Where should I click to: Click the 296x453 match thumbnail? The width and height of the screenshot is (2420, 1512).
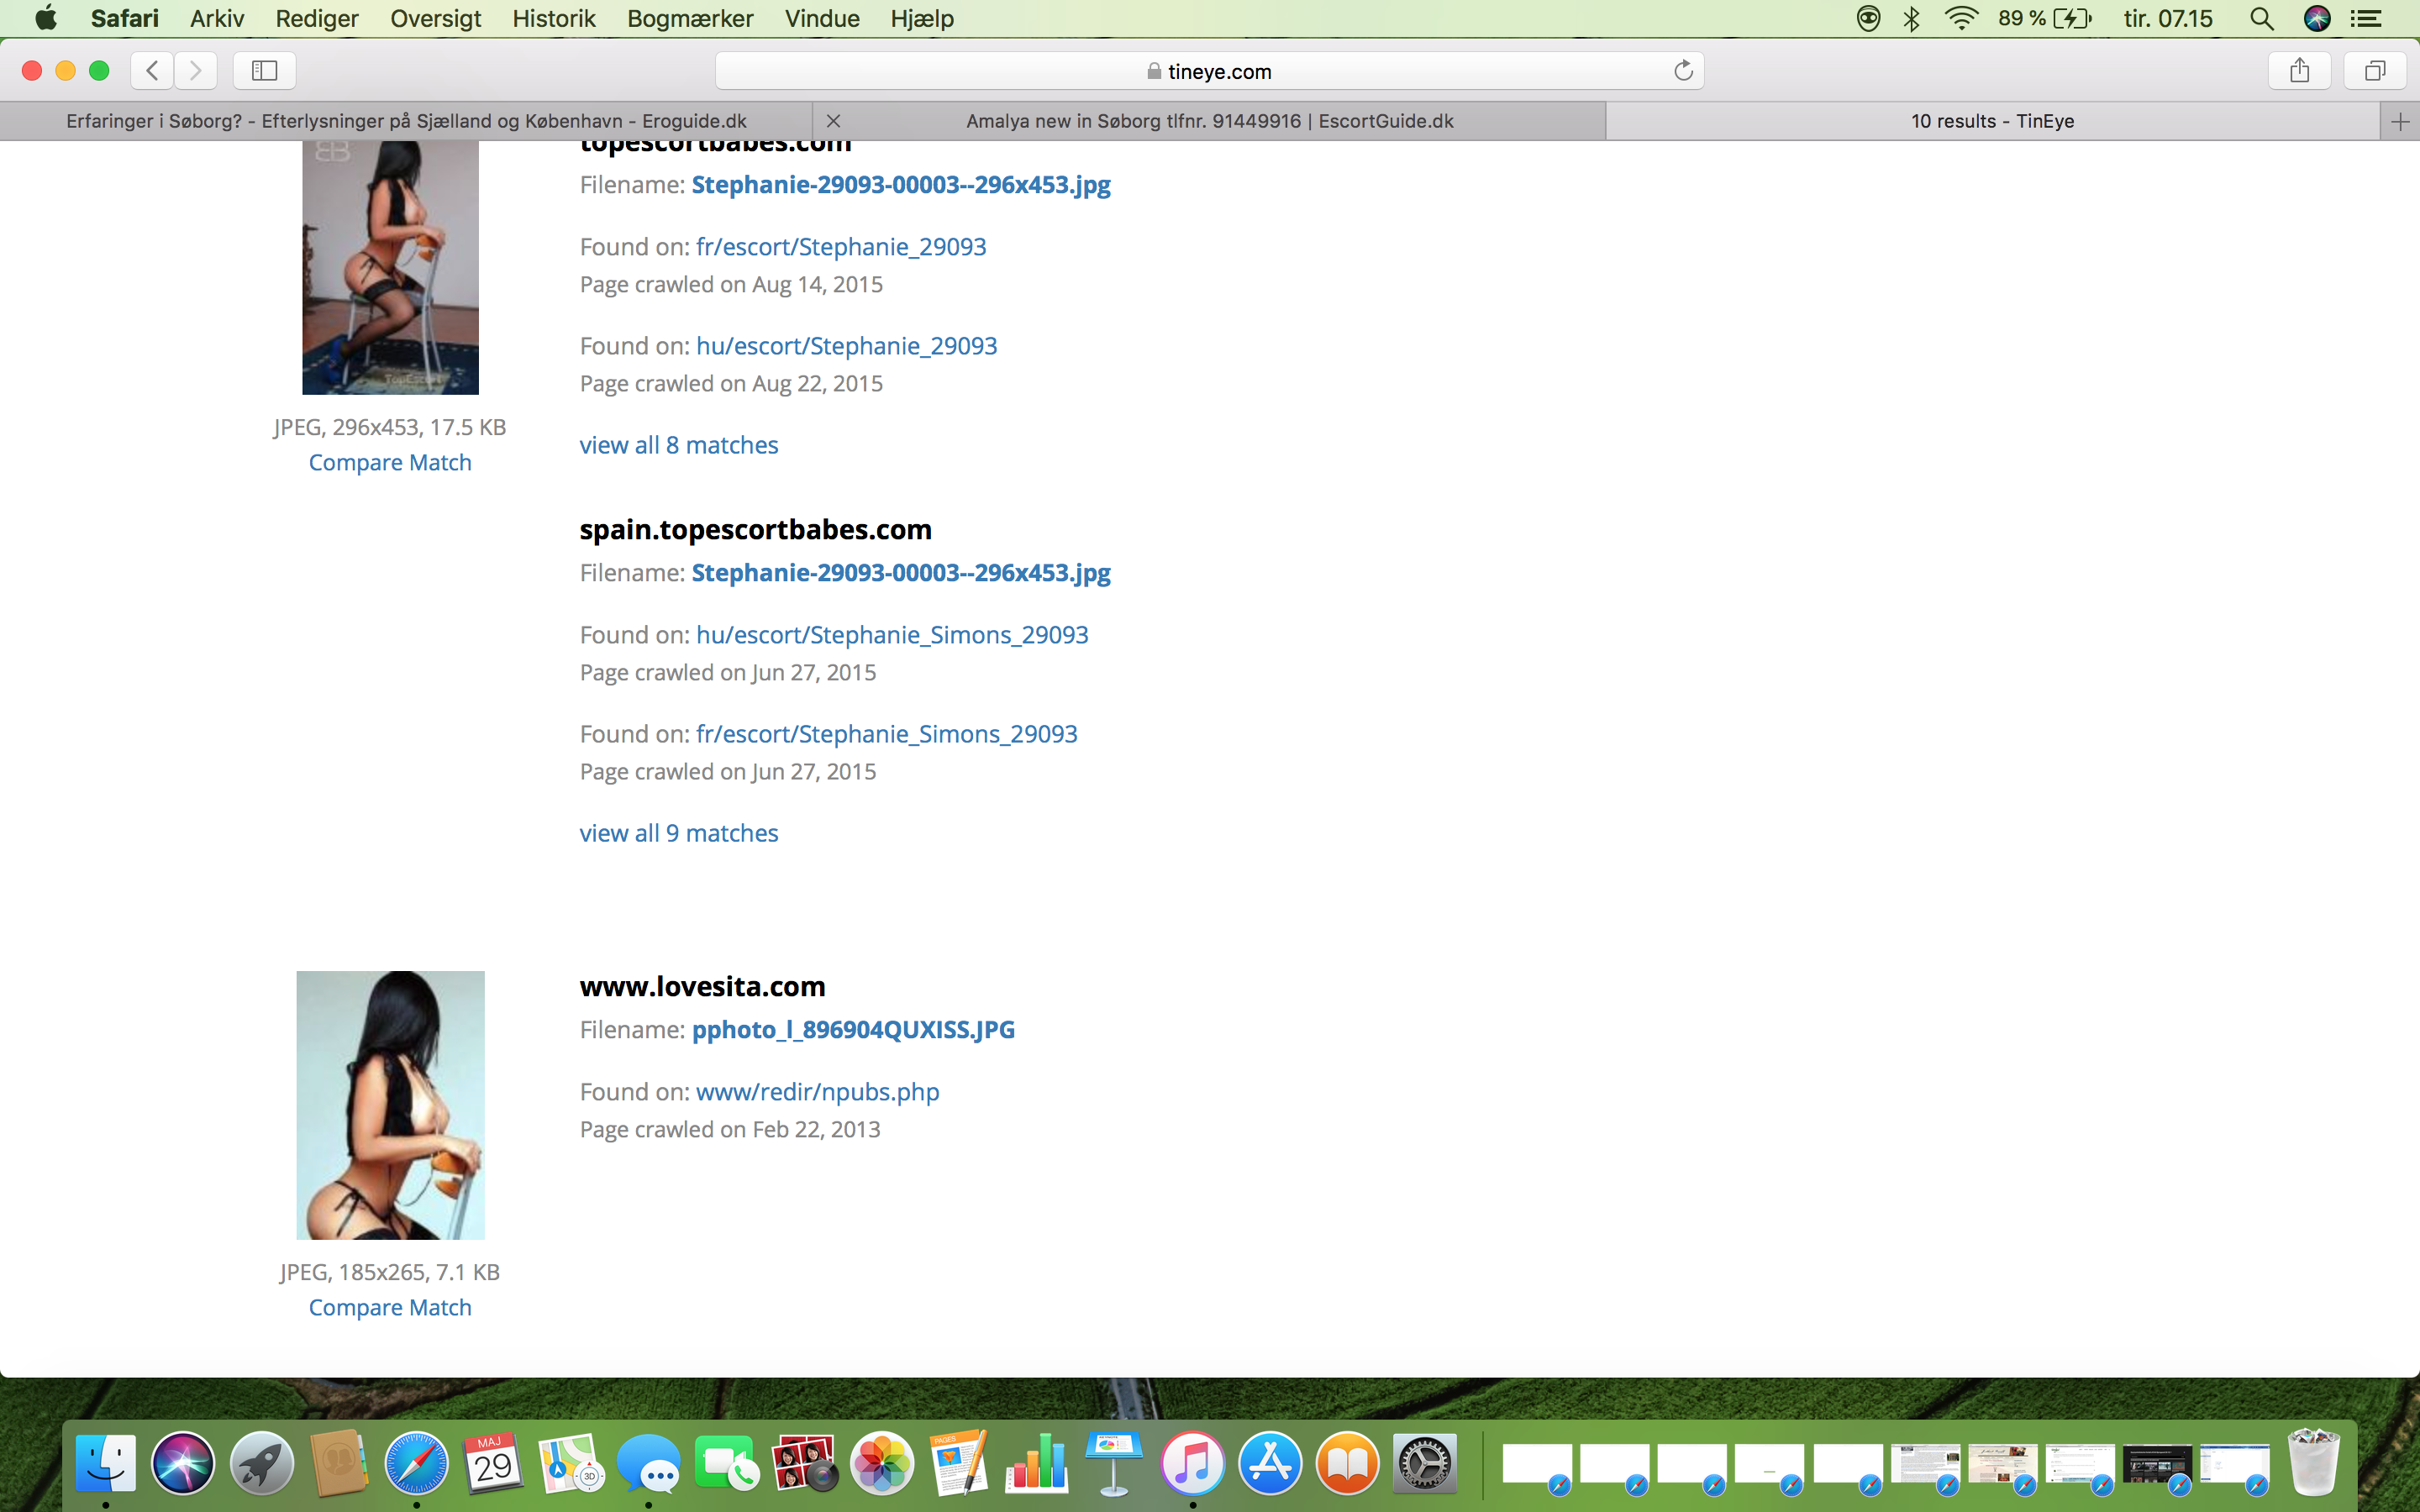390,267
